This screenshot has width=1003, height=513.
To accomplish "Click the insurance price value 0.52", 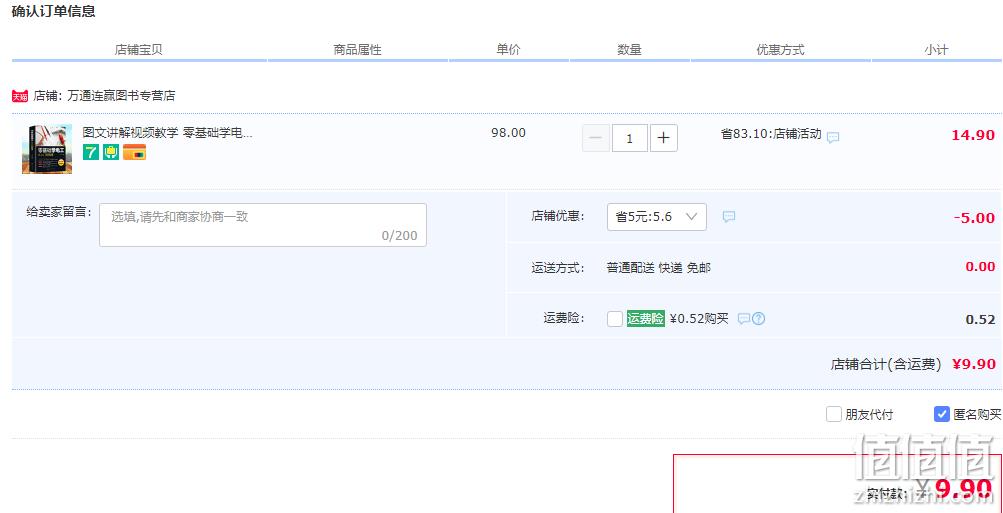I will coord(980,320).
